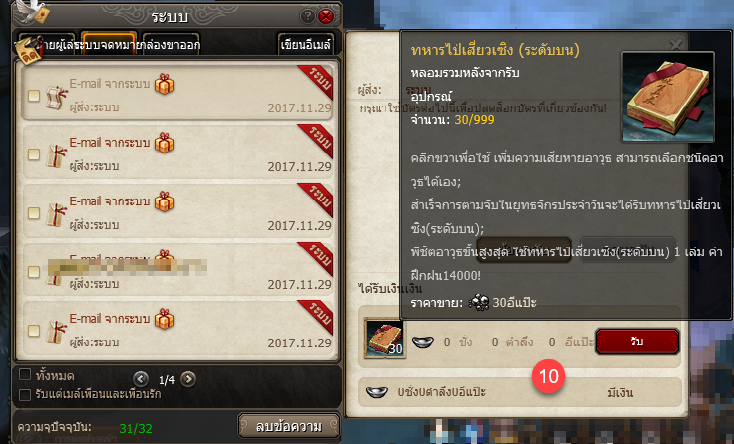
Task: Enable the ทั้งหมด select-all checkbox
Action: pos(25,374)
